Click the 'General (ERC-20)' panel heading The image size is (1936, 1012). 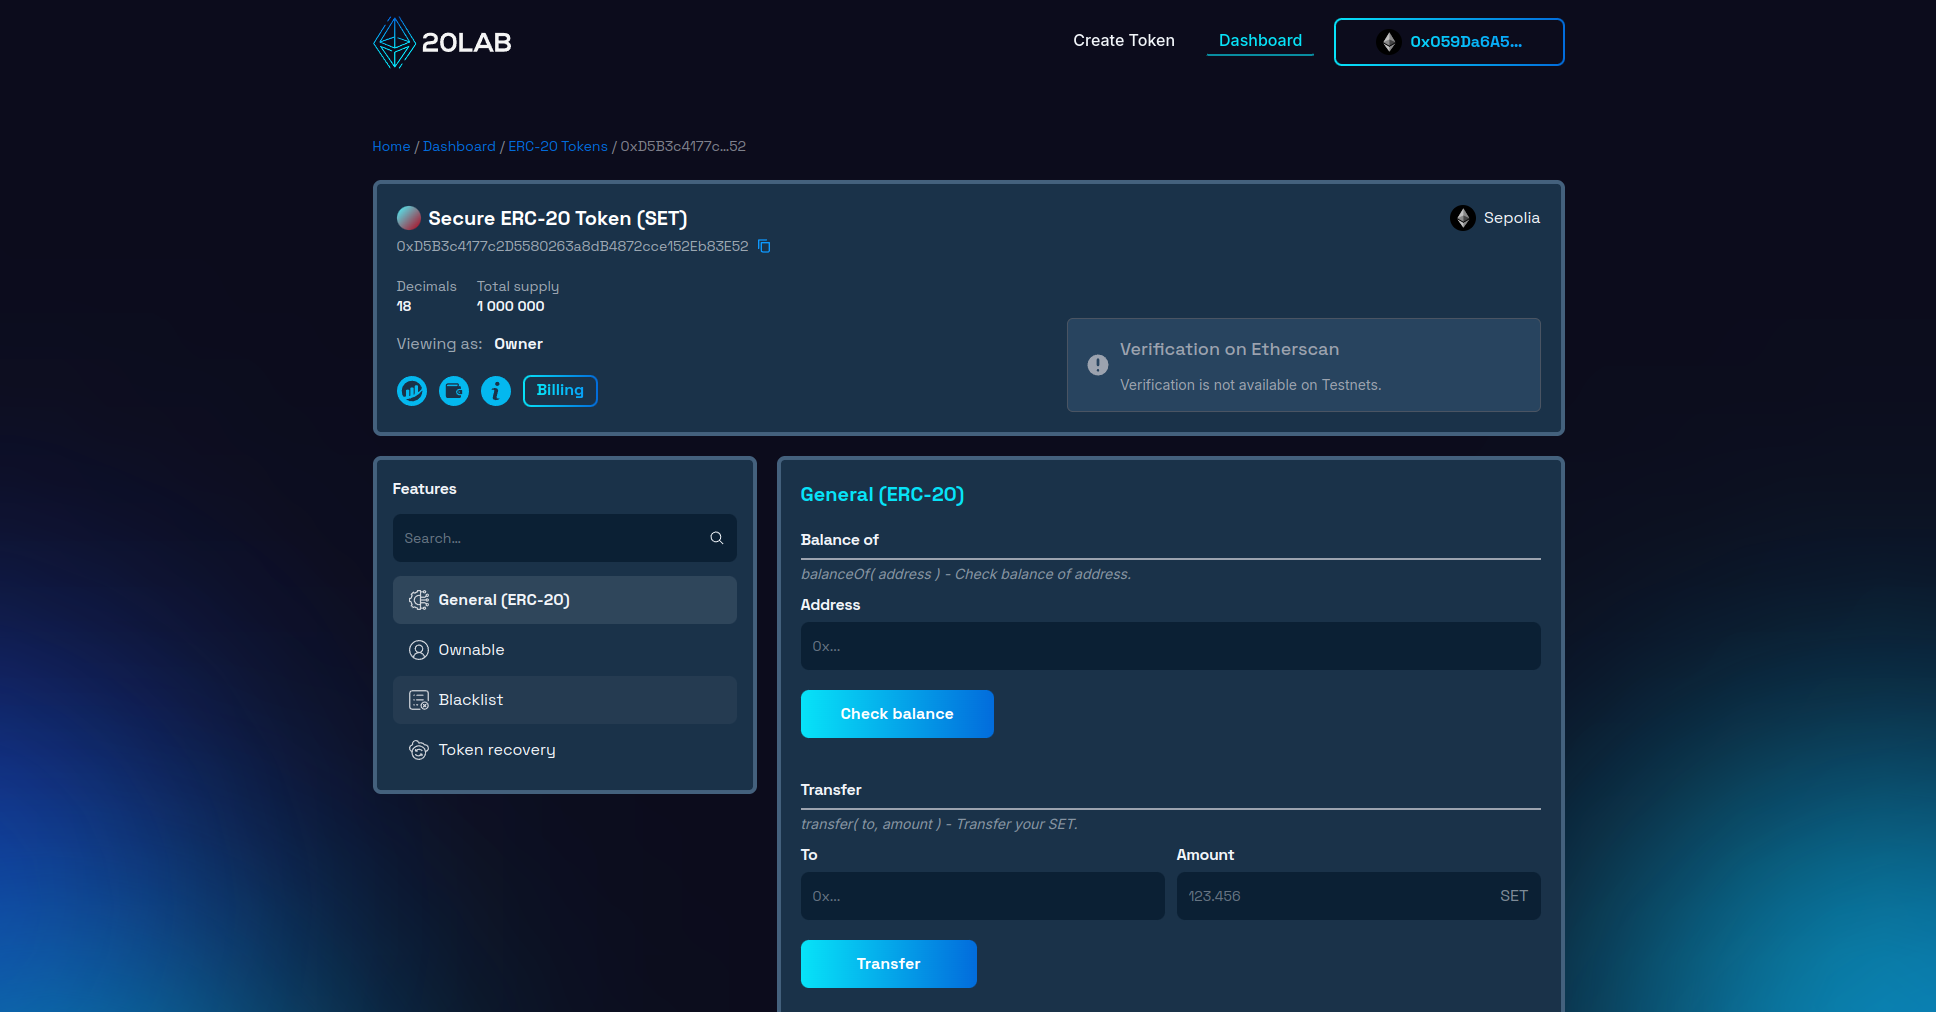click(x=882, y=494)
